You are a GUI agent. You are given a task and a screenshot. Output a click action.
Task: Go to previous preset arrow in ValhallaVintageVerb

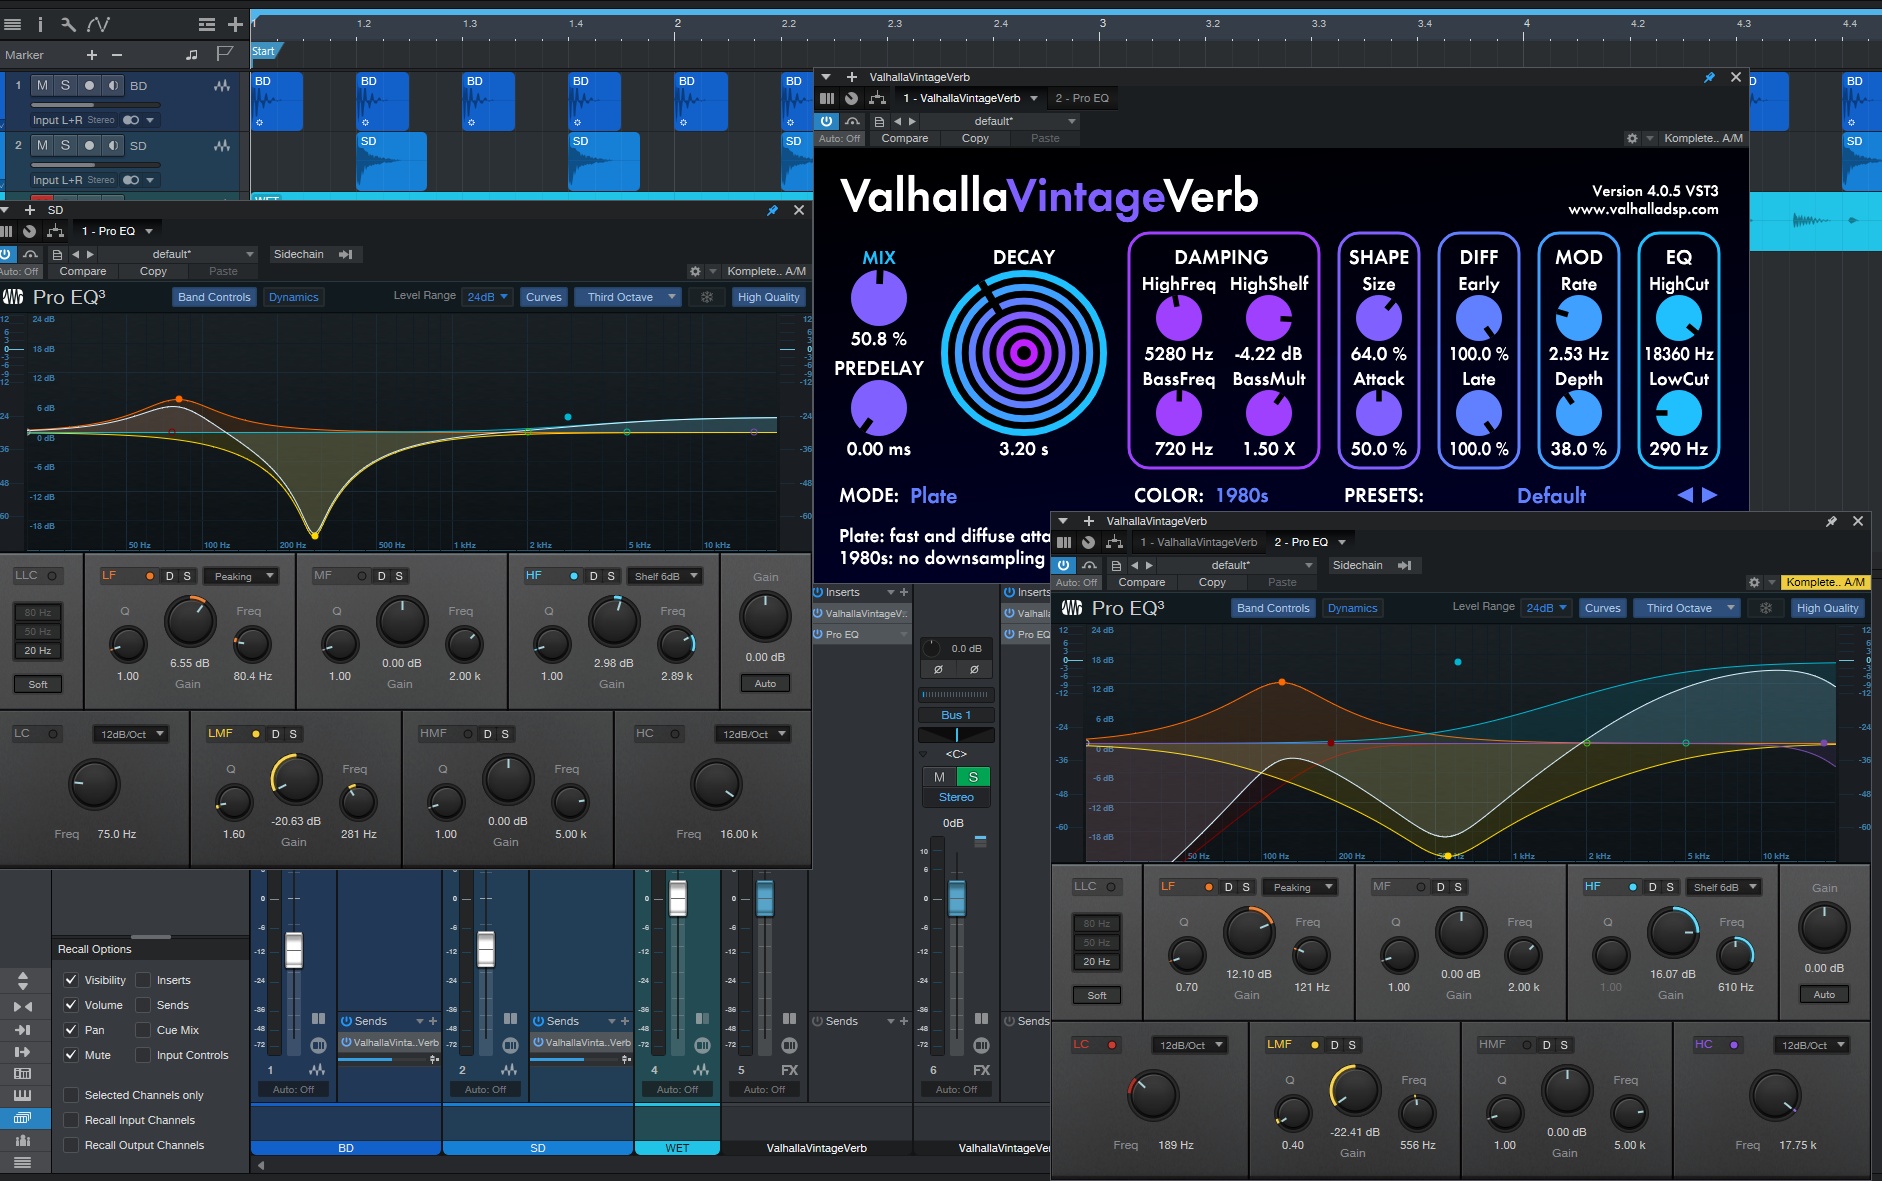(x=1685, y=495)
